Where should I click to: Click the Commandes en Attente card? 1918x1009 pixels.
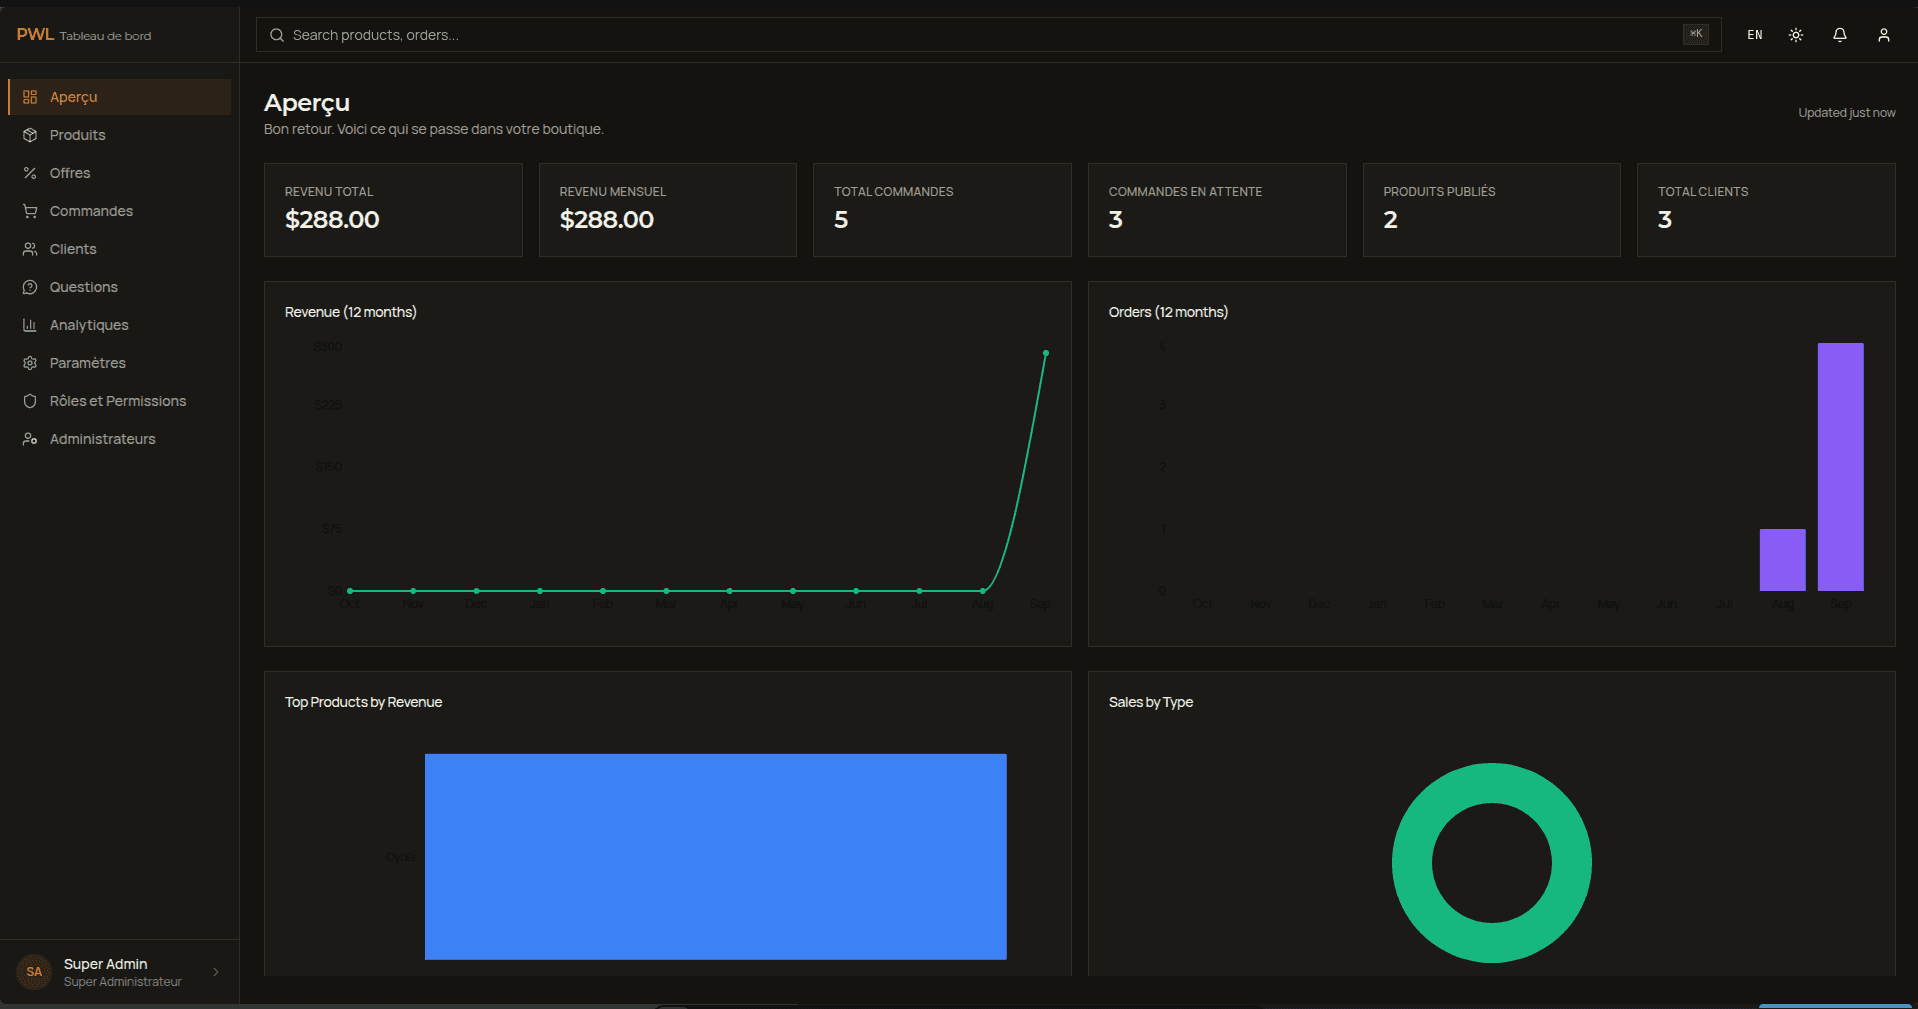[x=1217, y=210]
